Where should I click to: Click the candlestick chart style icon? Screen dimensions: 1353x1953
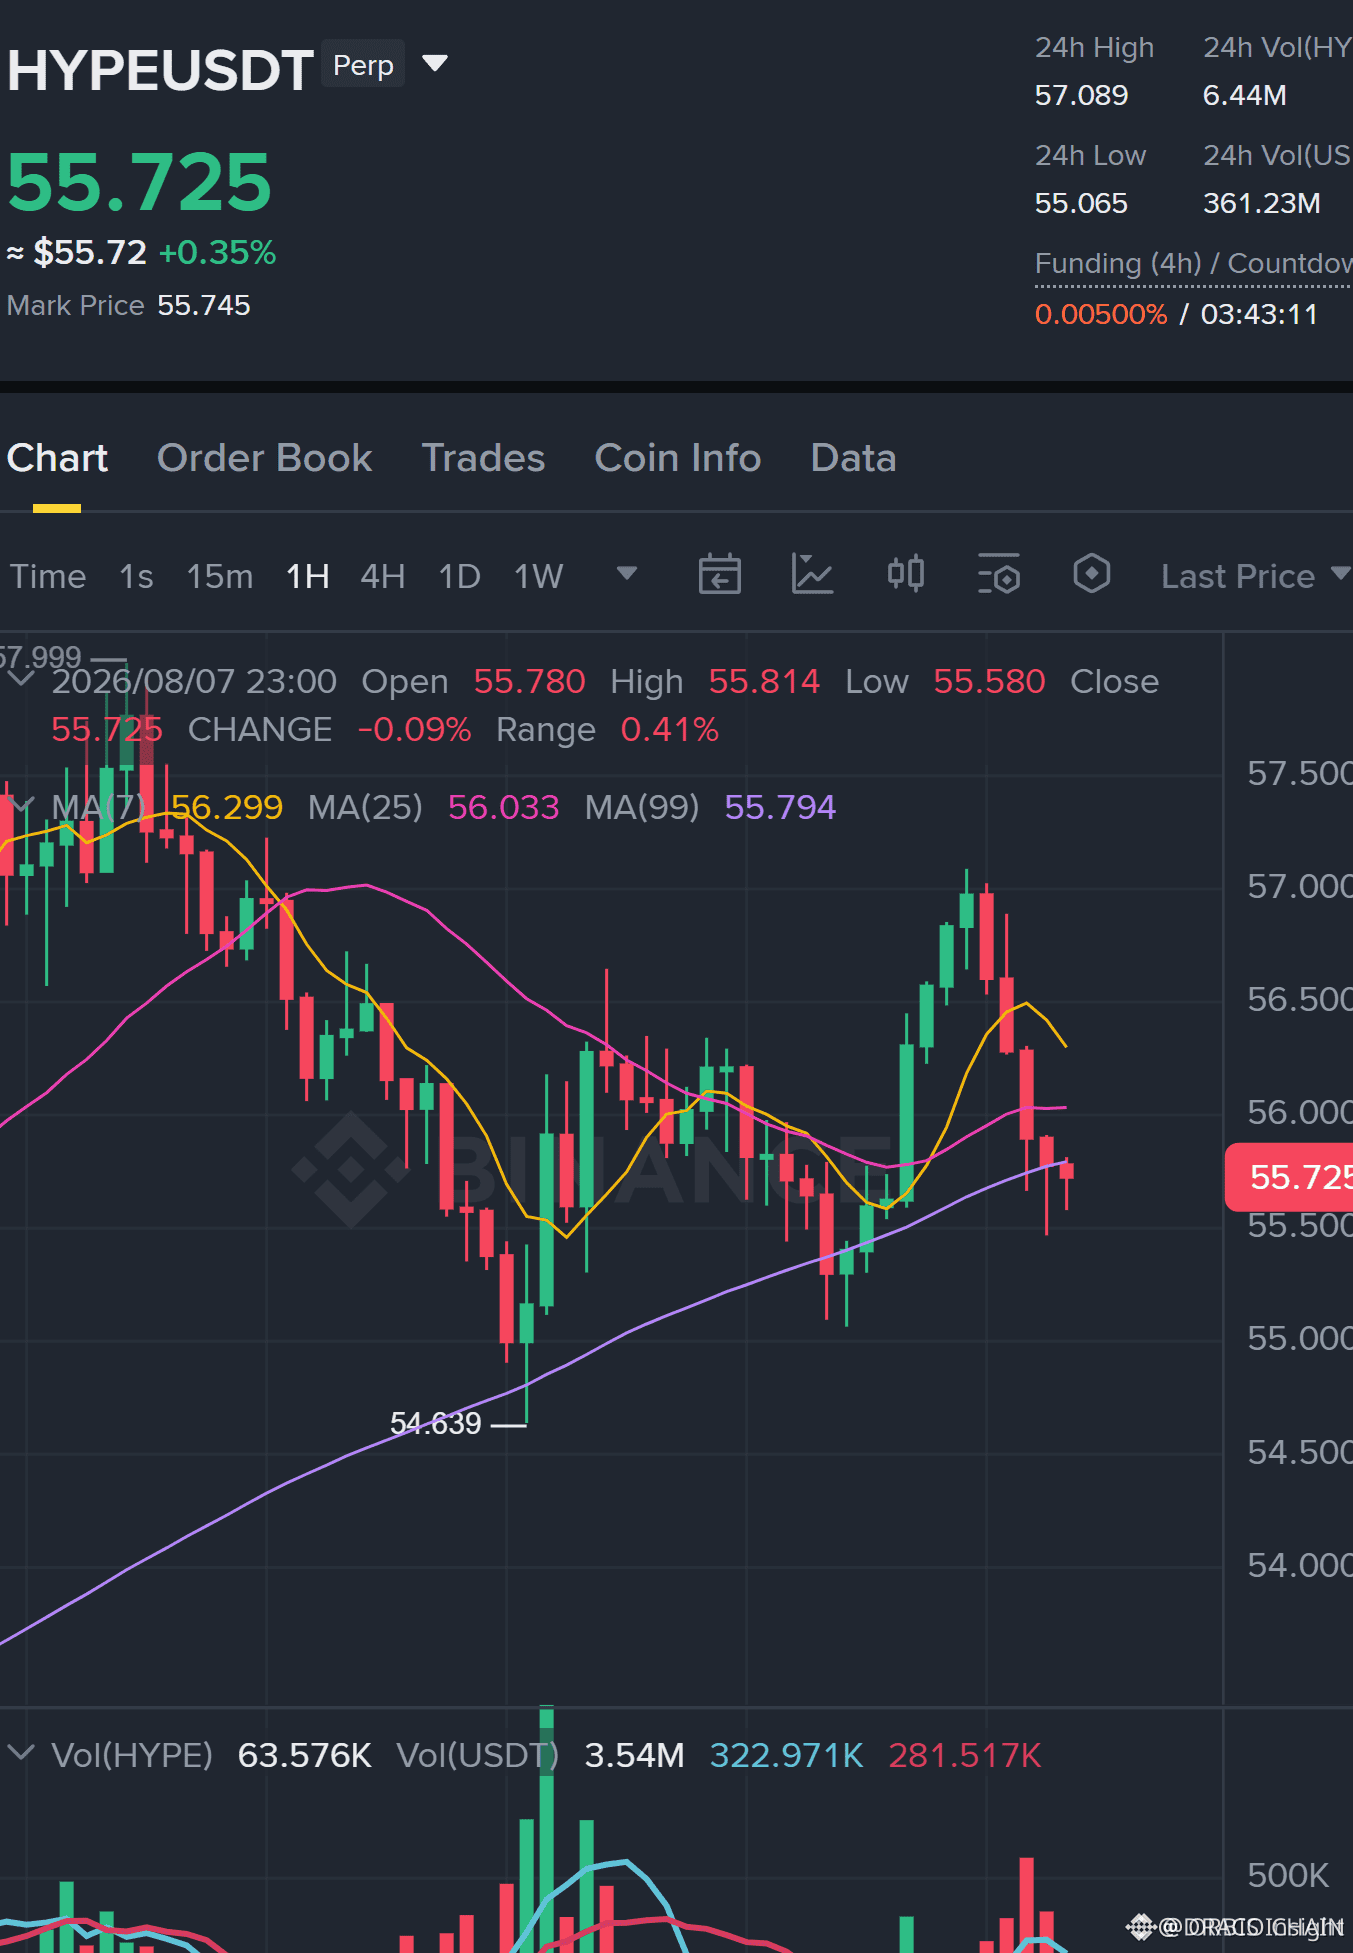(906, 574)
